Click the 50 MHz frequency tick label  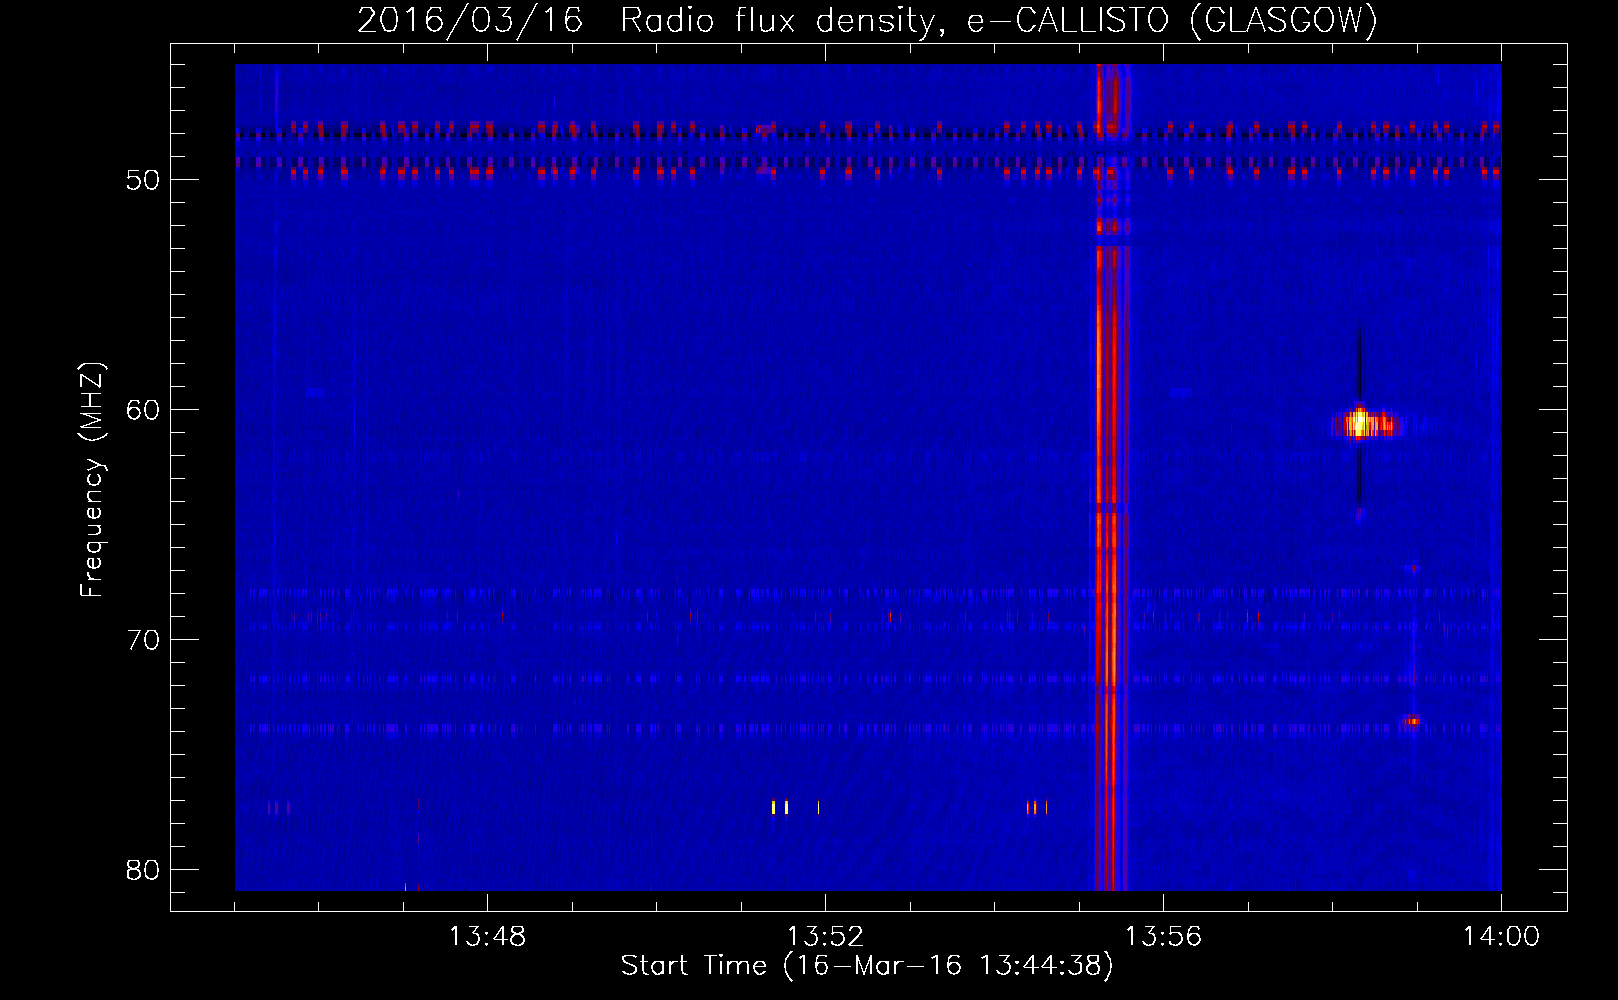pyautogui.click(x=143, y=180)
